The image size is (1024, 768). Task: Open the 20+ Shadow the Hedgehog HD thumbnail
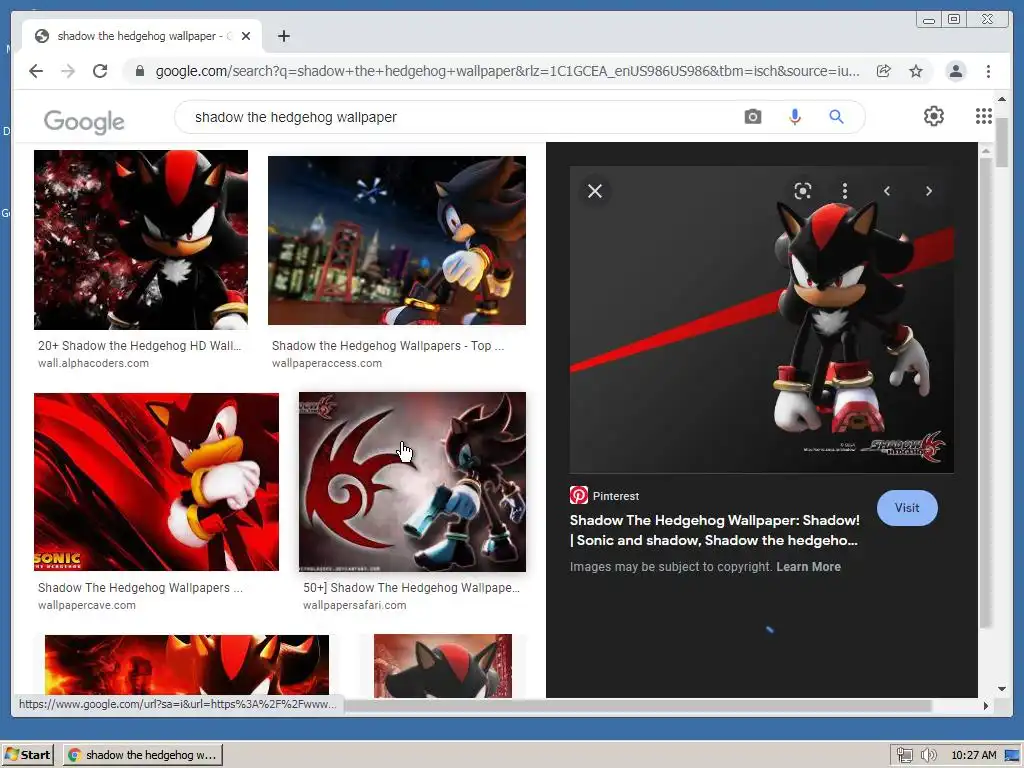tap(140, 240)
